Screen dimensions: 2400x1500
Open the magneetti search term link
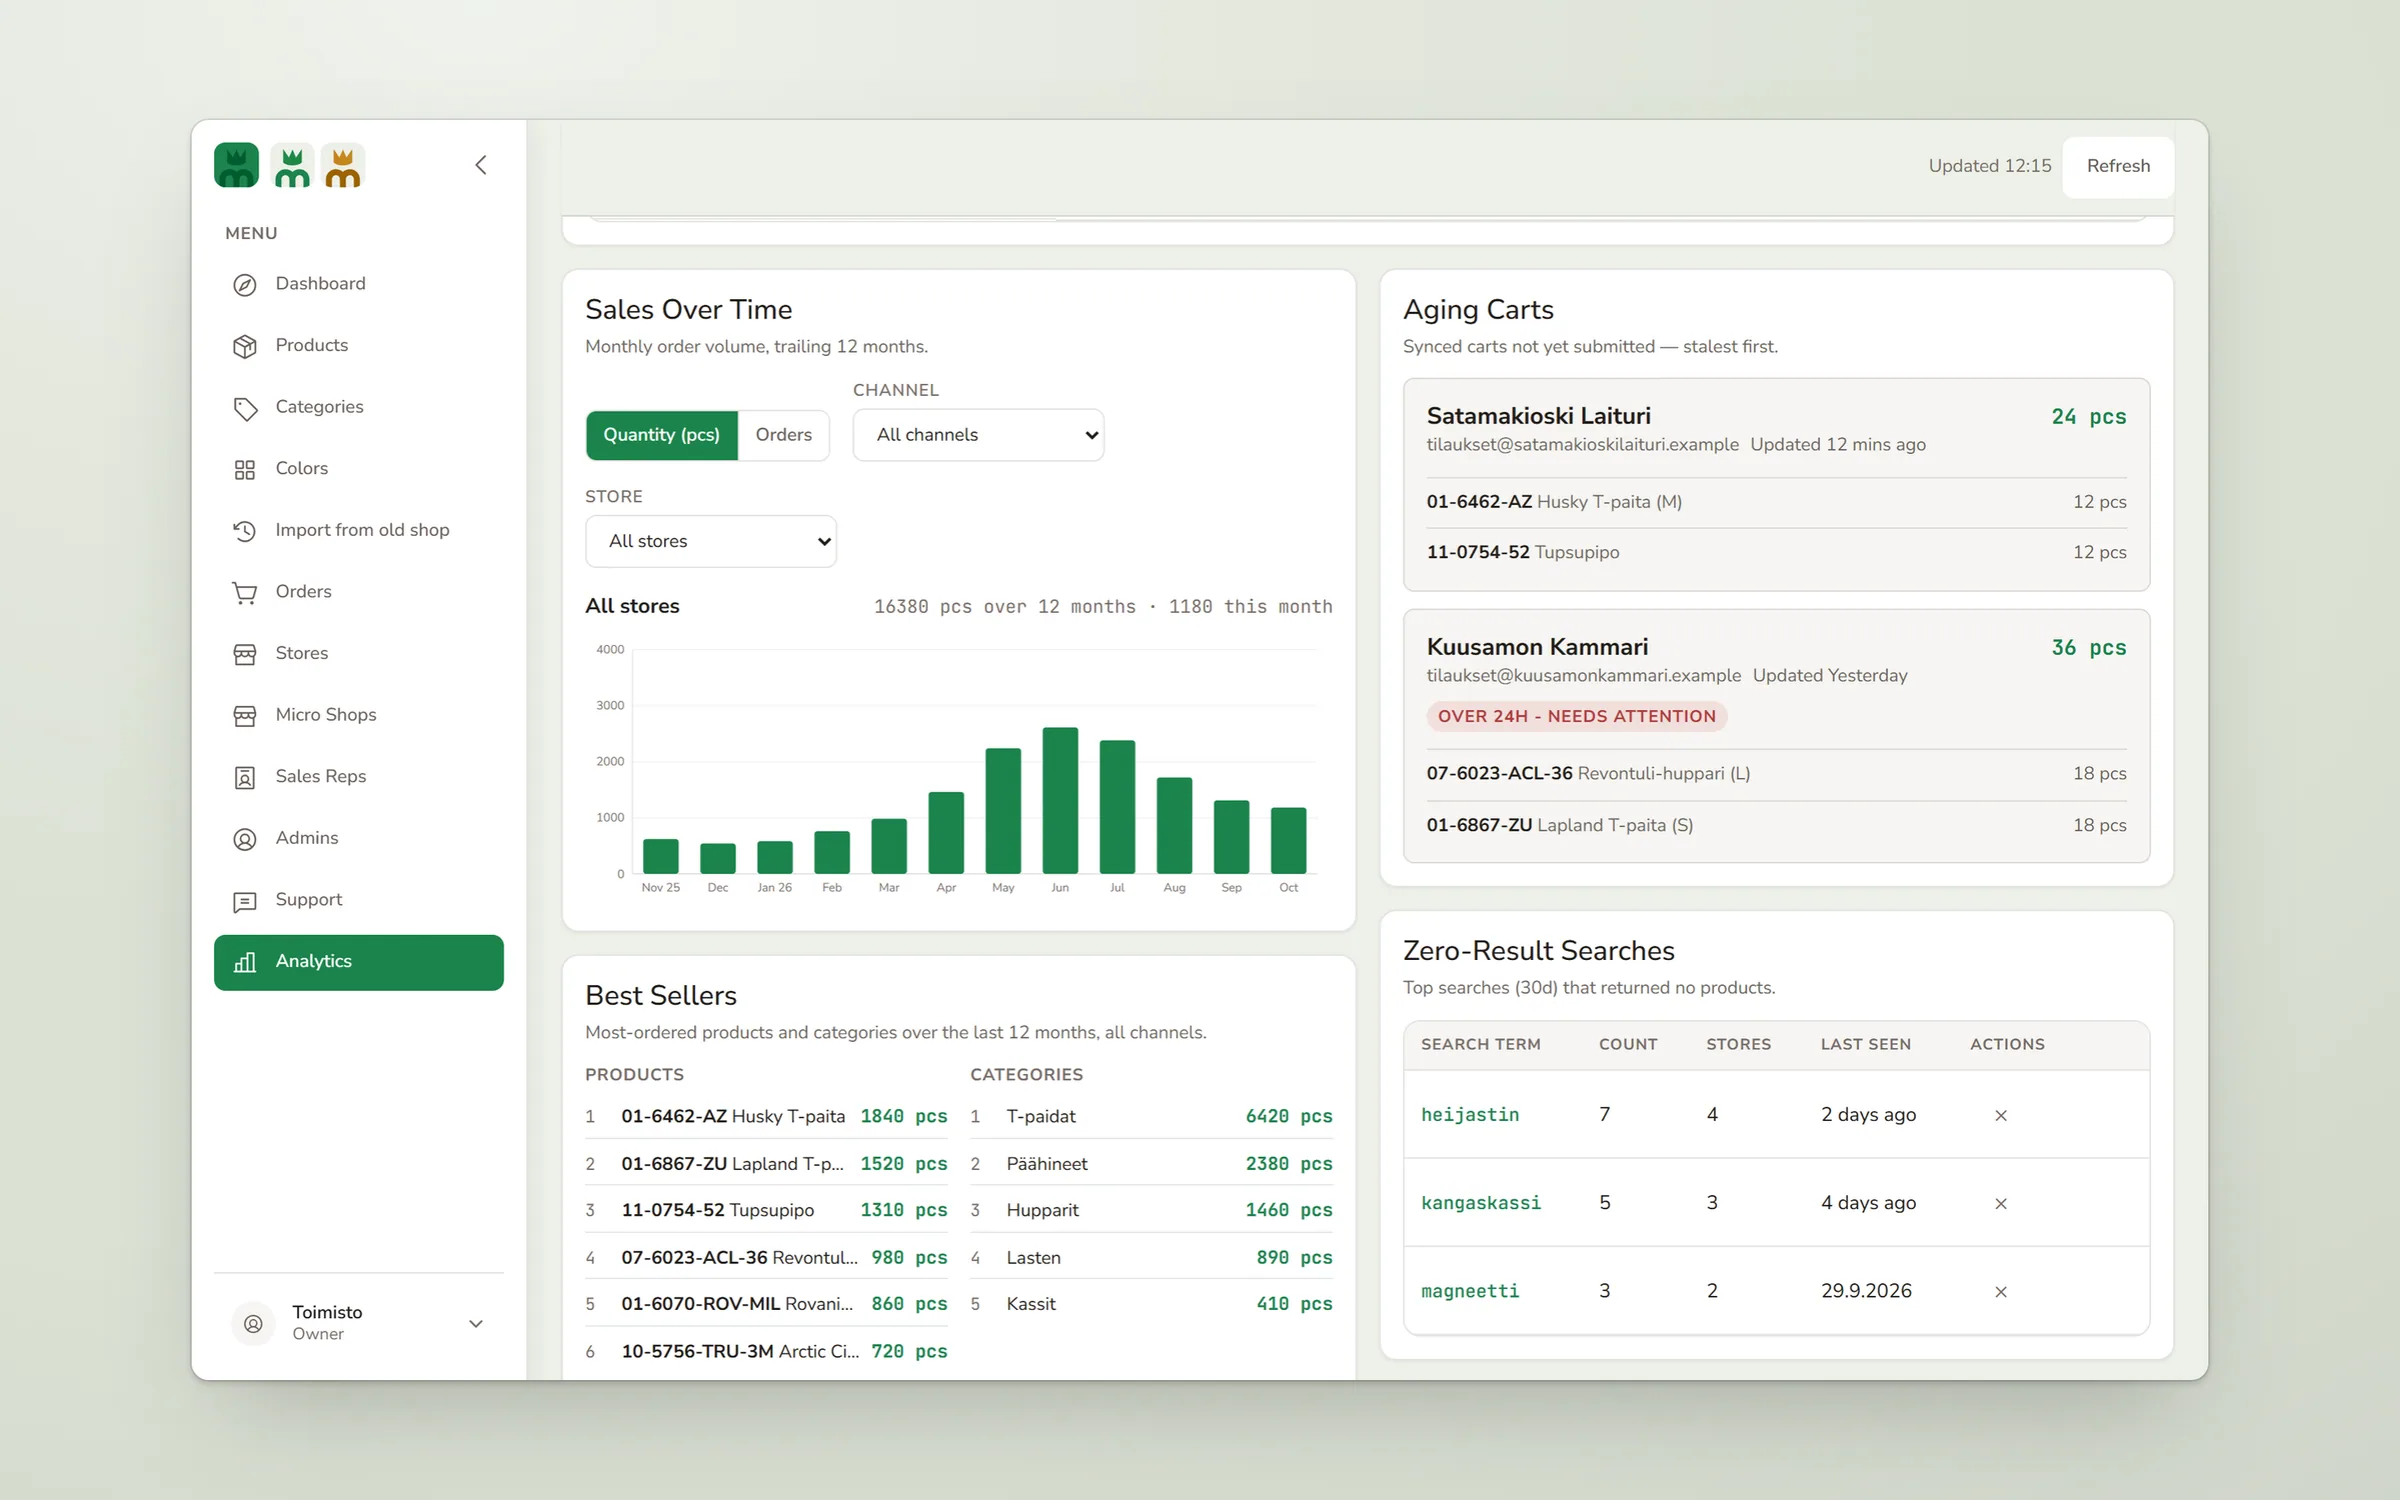click(1470, 1291)
